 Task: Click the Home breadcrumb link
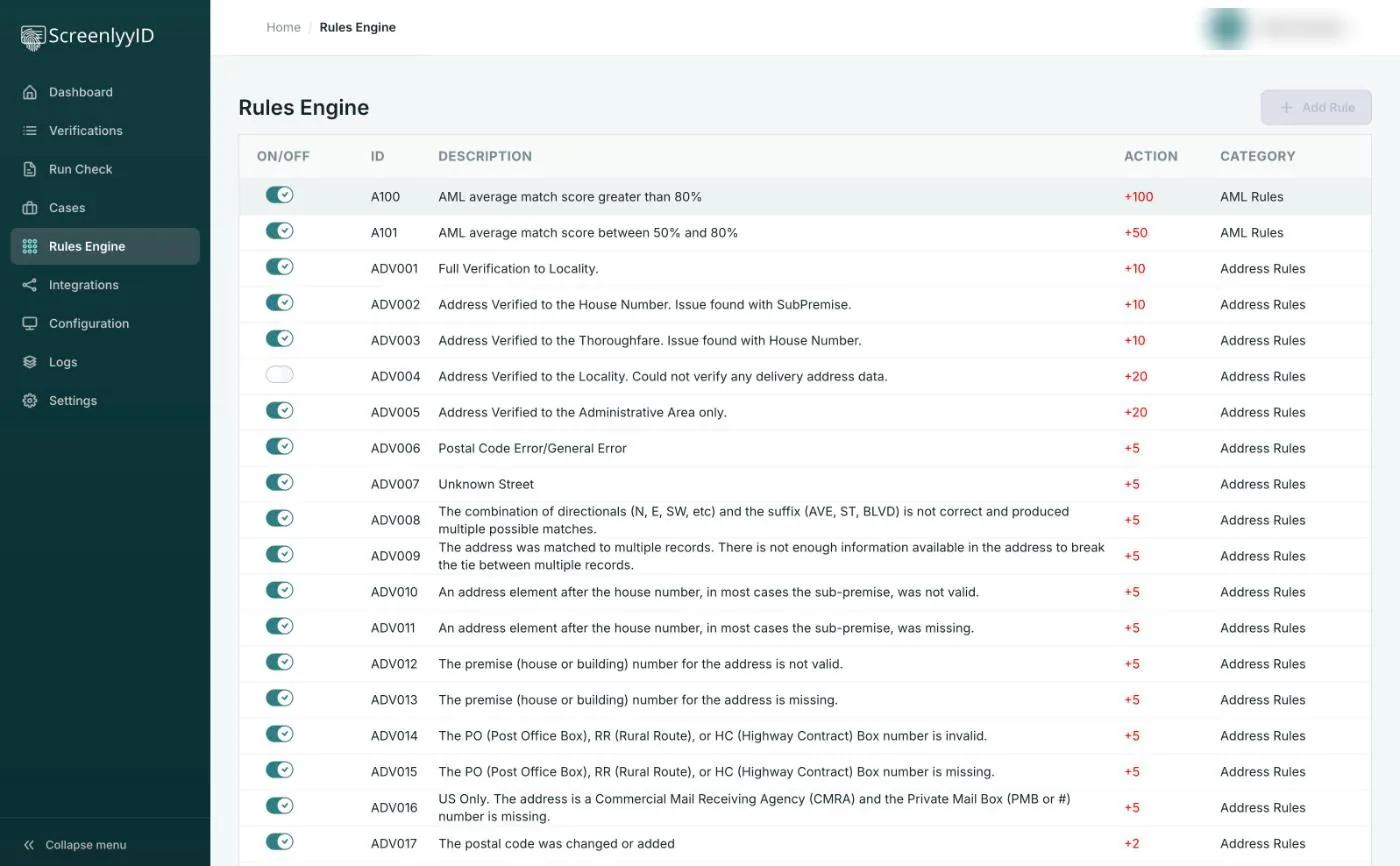[x=283, y=27]
